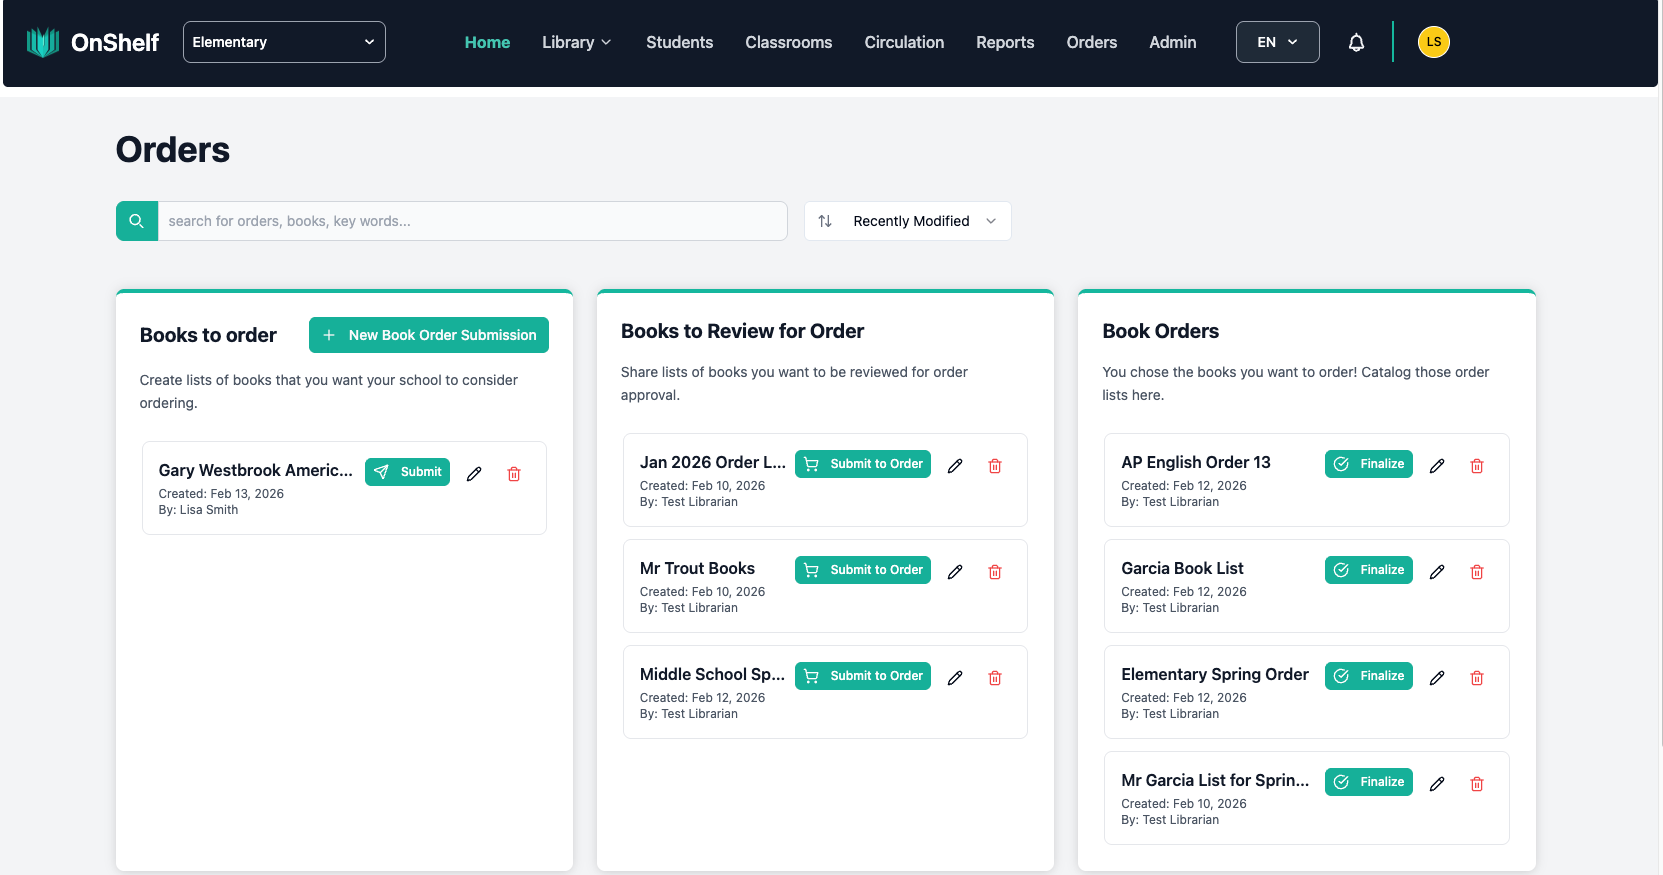
Task: Delete the Elementary Spring Order list
Action: point(1477,678)
